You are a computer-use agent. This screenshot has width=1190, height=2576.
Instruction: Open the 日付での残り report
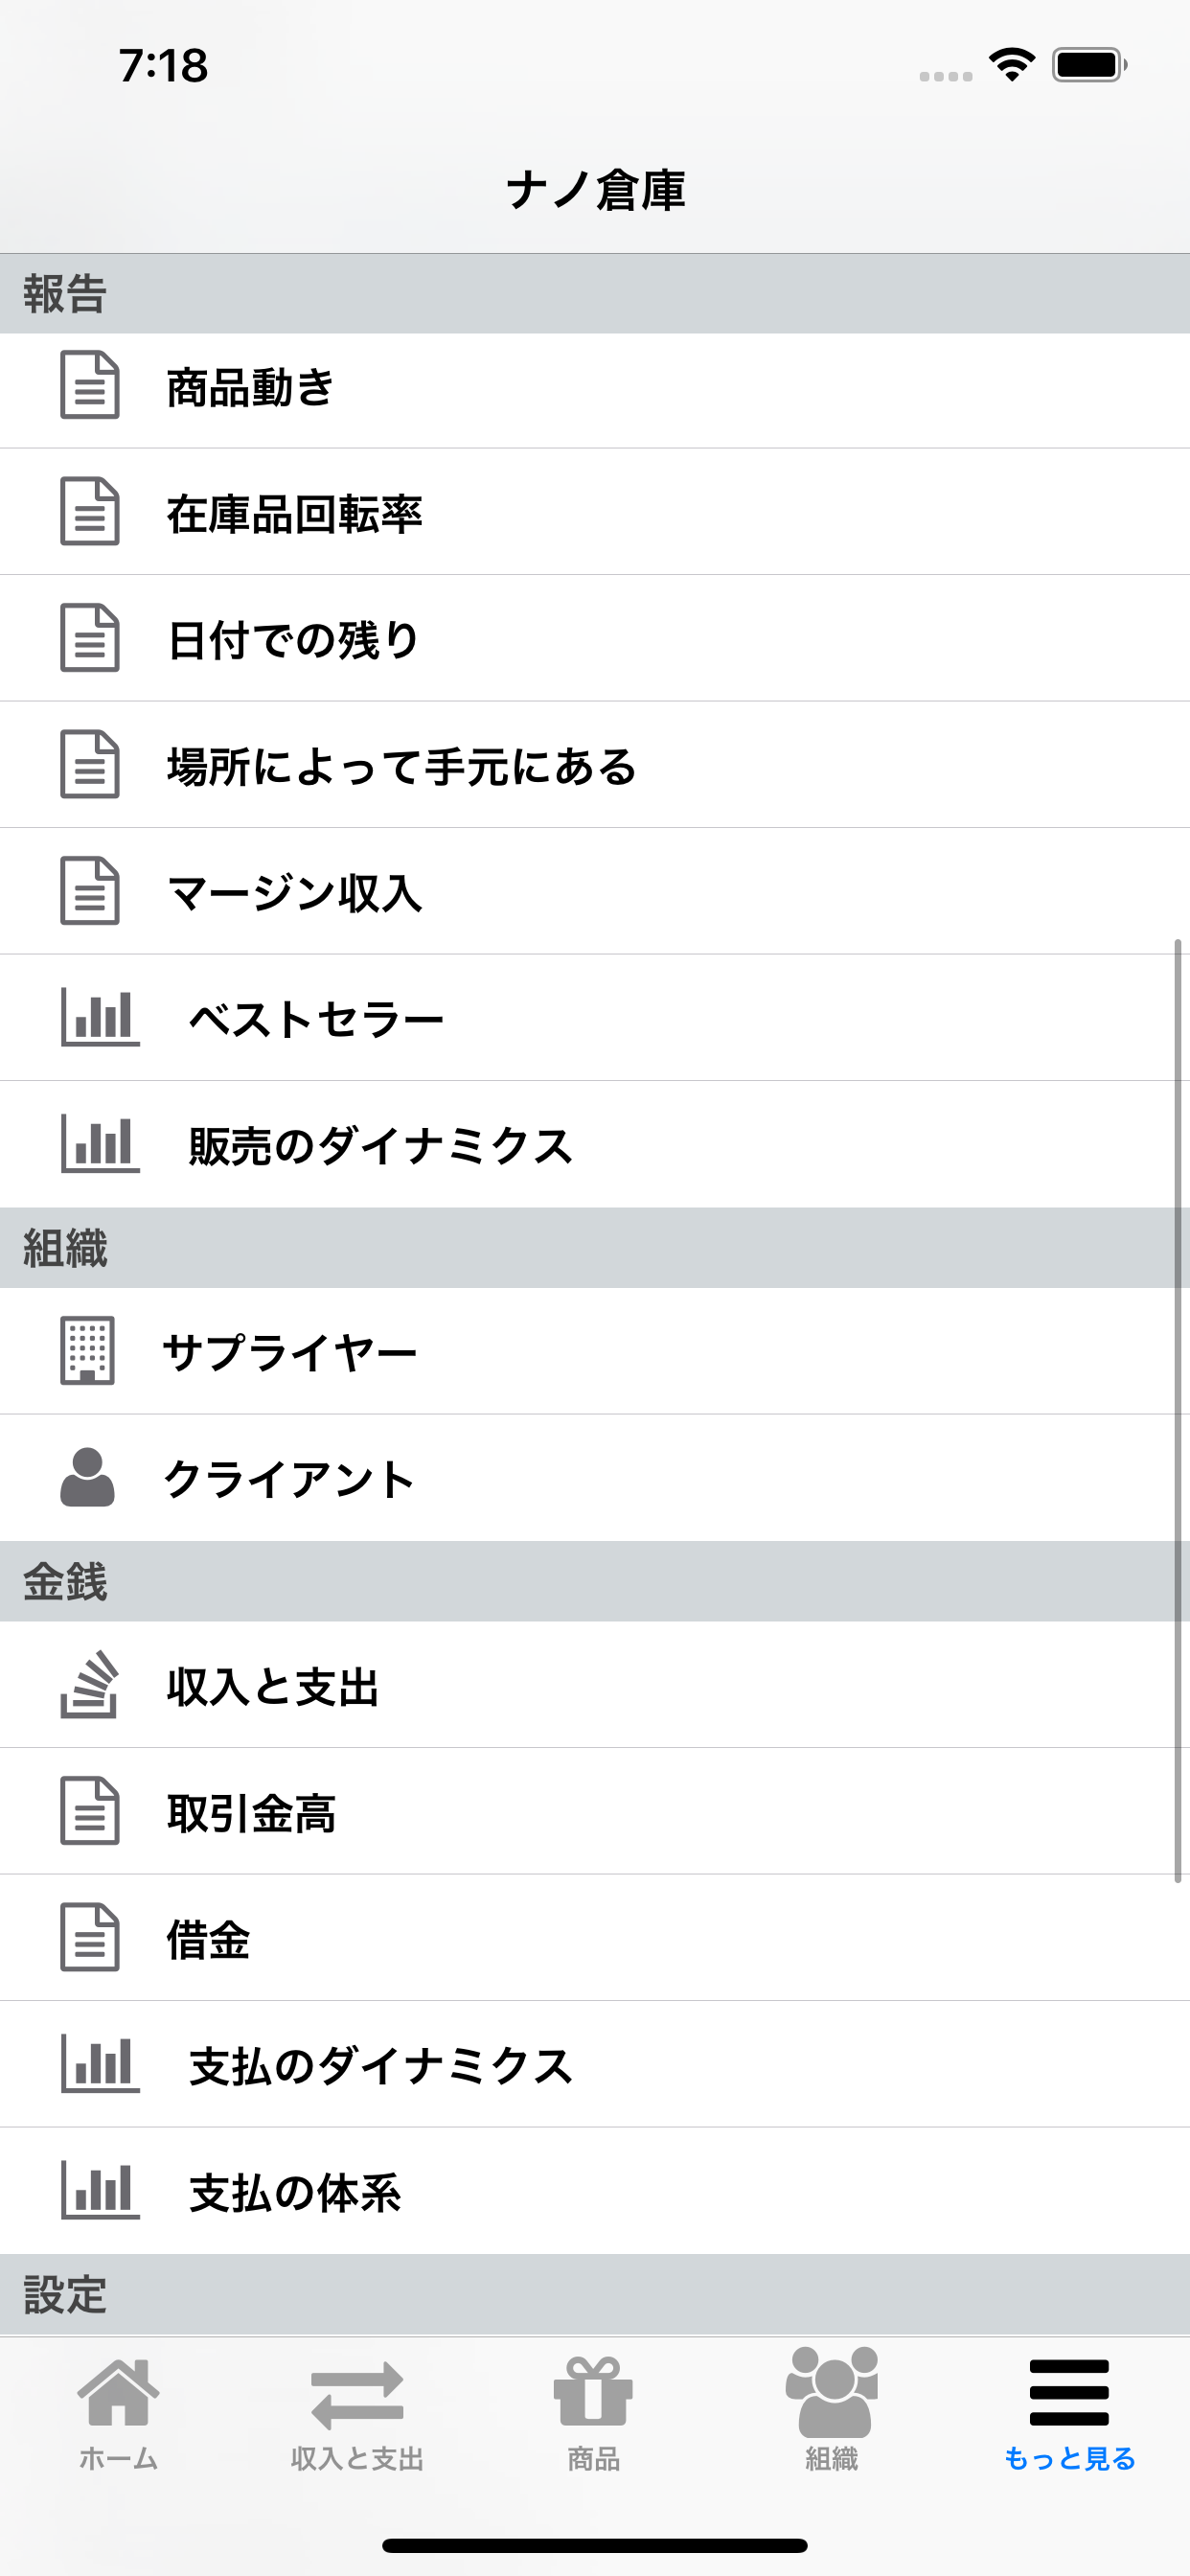pos(595,638)
